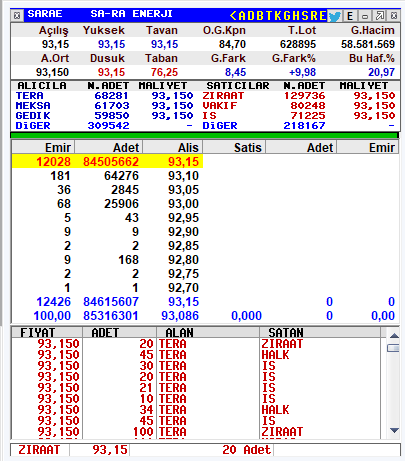Select the 100-lot trade sold by ZIRAAT
The height and width of the screenshot is (461, 405).
196,432
